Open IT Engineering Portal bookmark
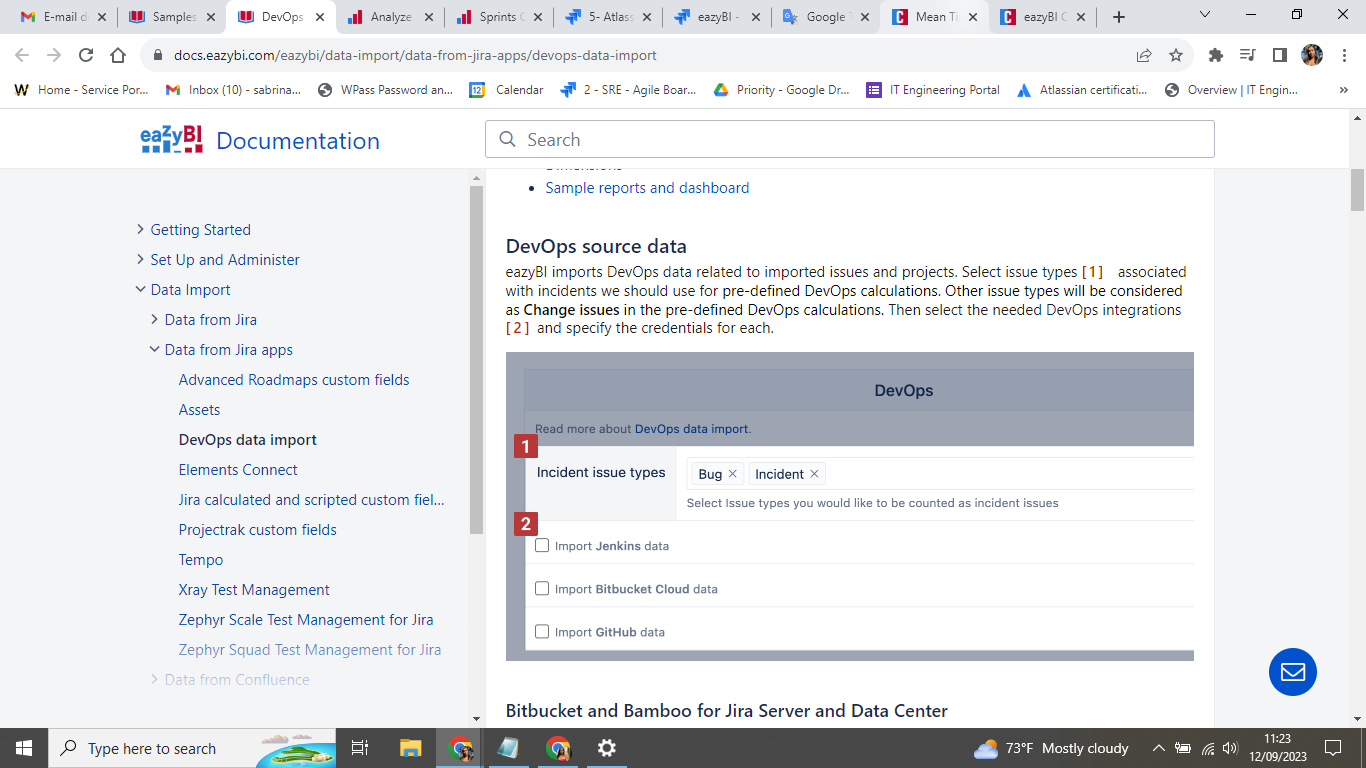Viewport: 1366px width, 768px height. tap(933, 90)
